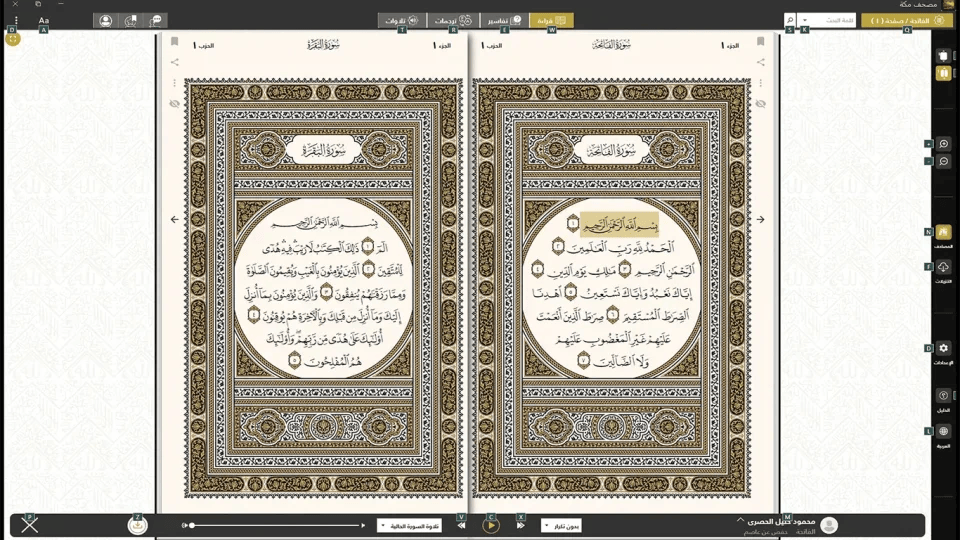Open the settings gear in right sidebar
Screen dimensions: 960x540
tap(943, 348)
